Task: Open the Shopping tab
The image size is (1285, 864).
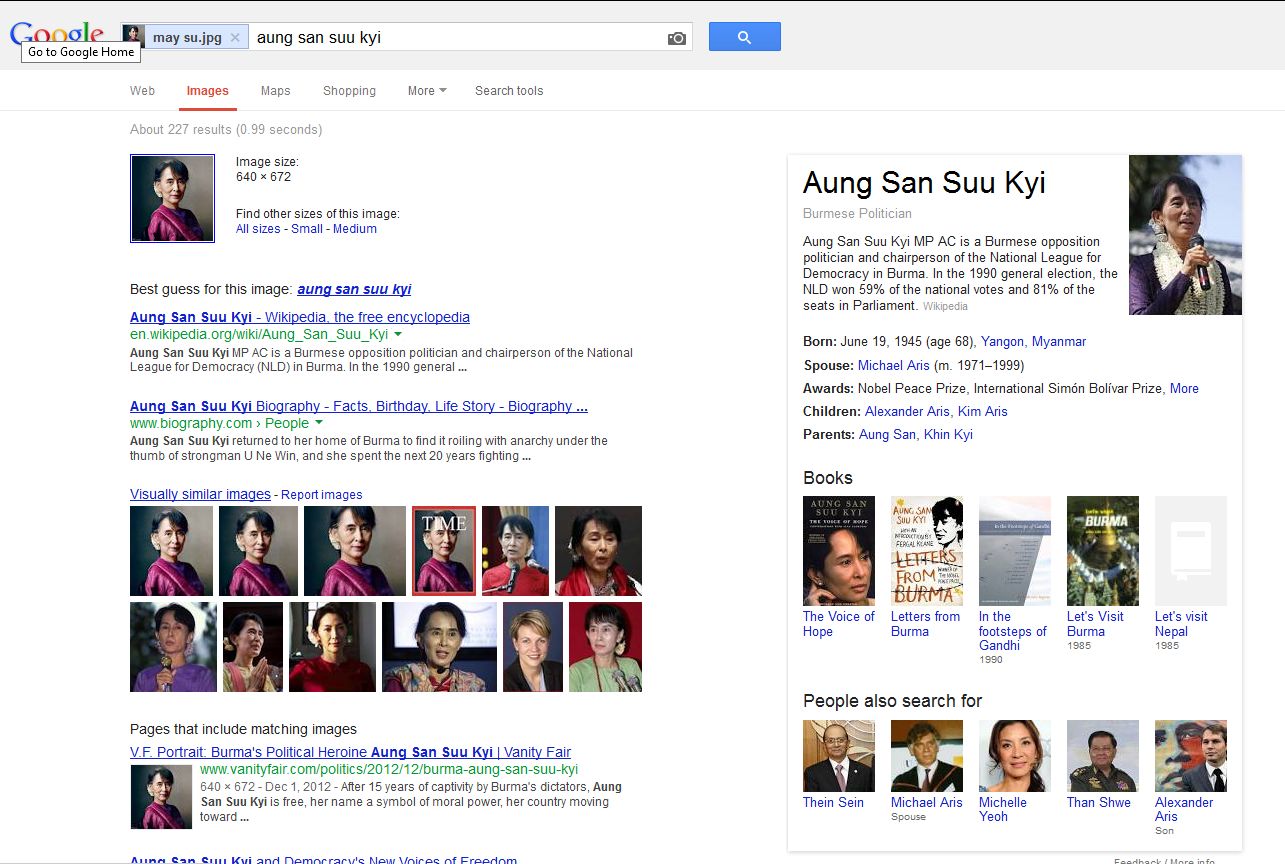Action: click(349, 91)
